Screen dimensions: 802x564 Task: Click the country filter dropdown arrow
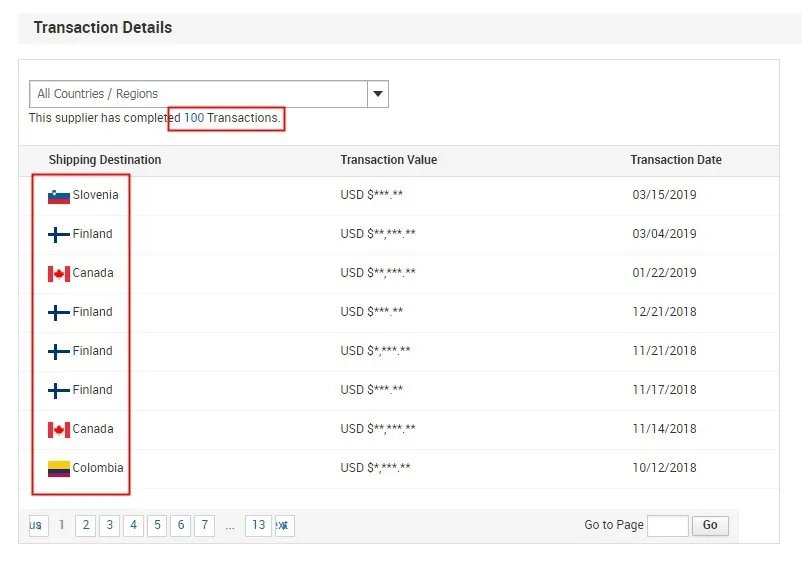[x=378, y=94]
